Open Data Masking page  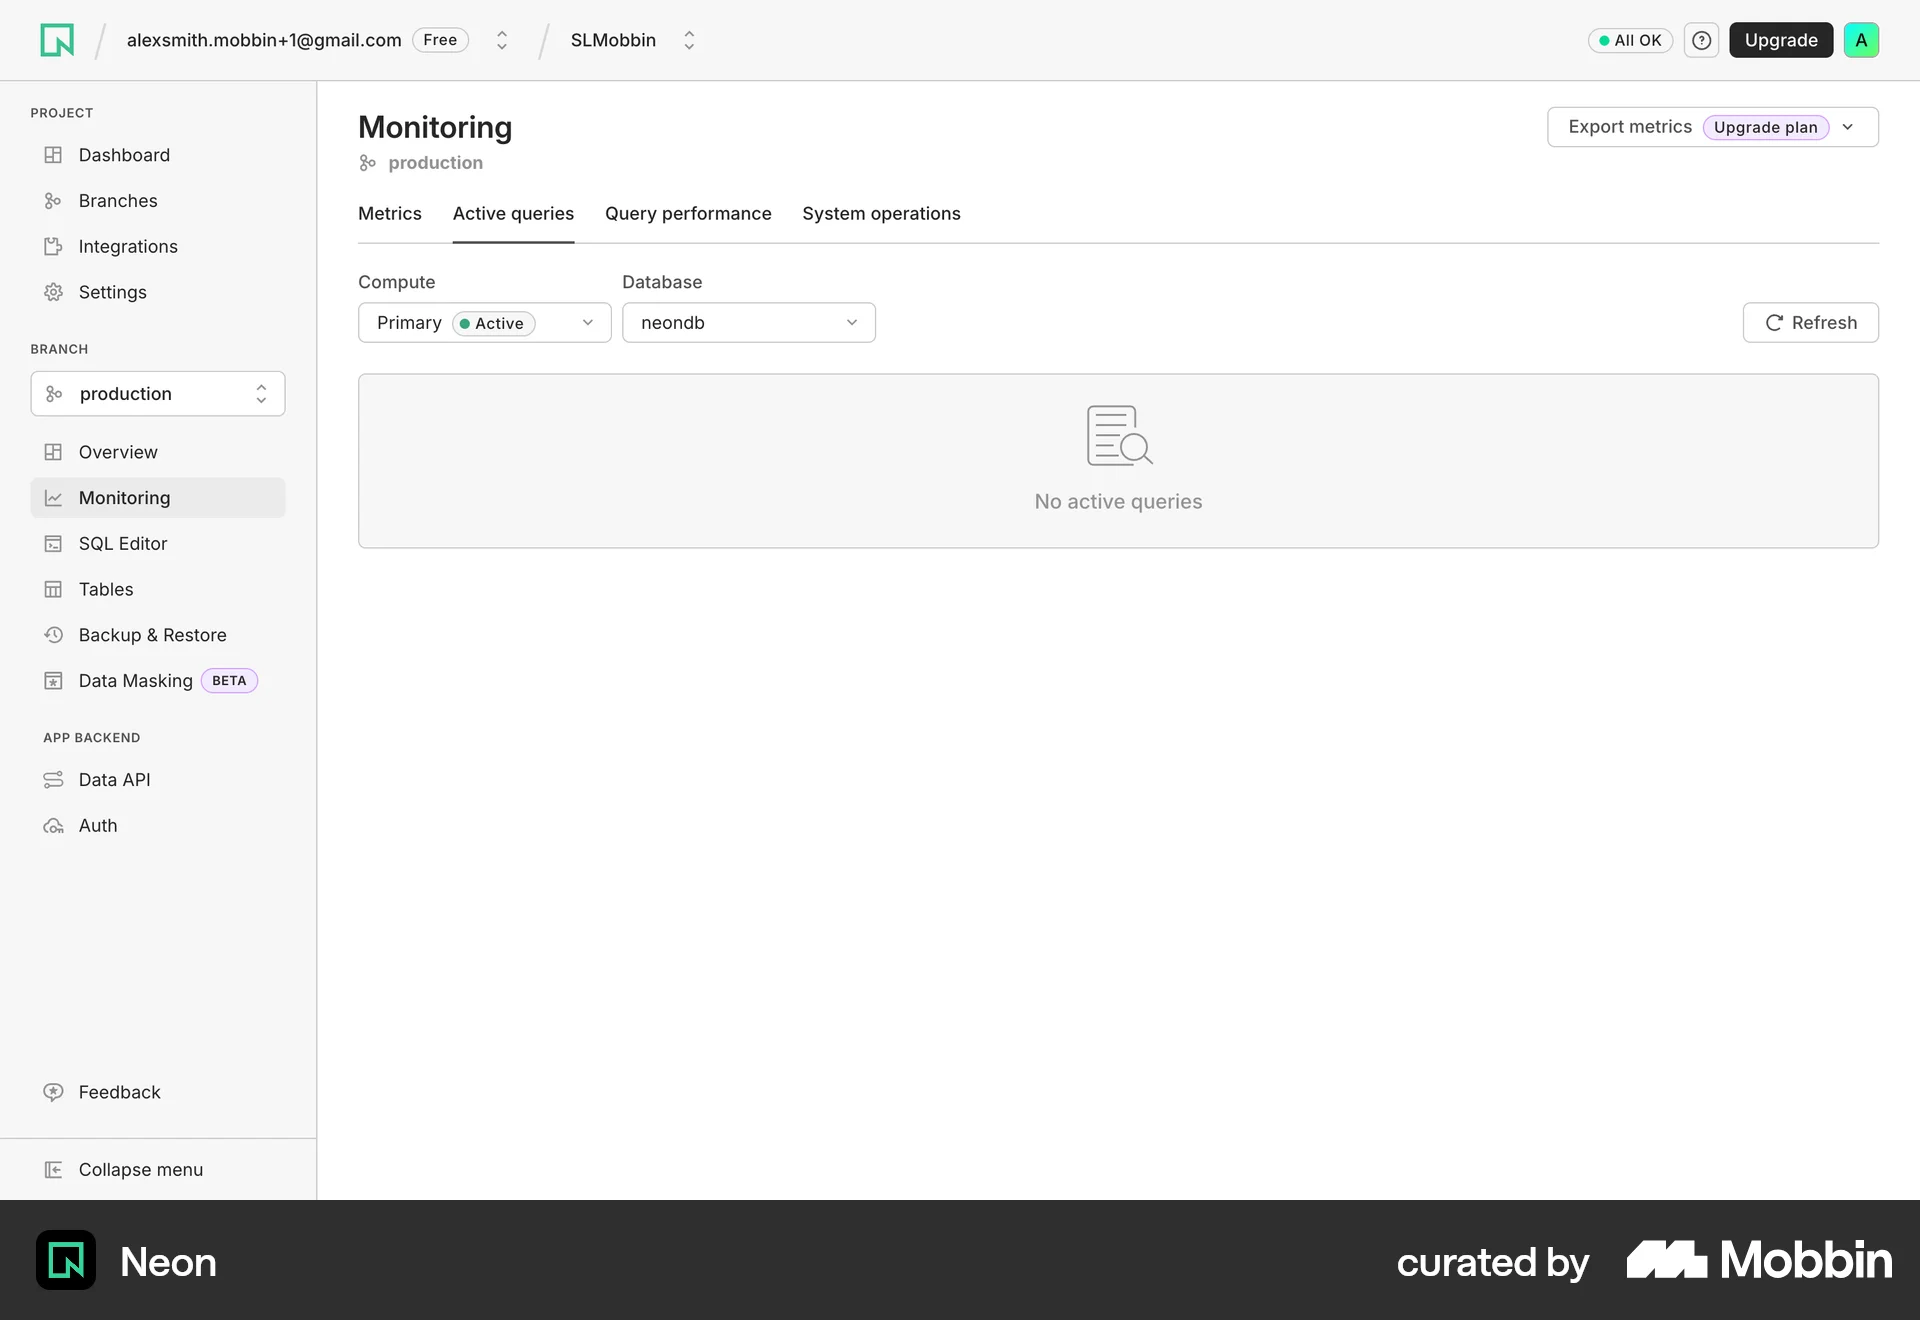point(158,681)
